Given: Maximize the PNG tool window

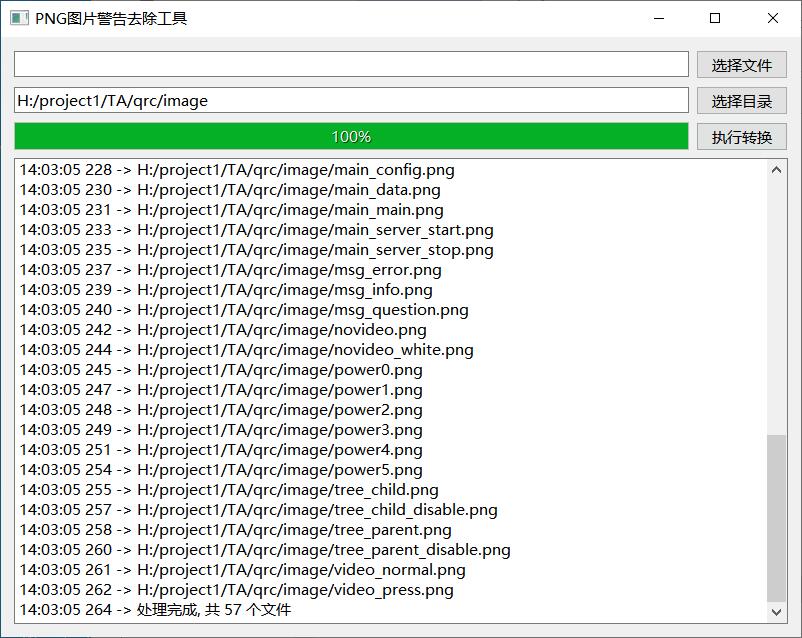Looking at the screenshot, I should tap(715, 18).
